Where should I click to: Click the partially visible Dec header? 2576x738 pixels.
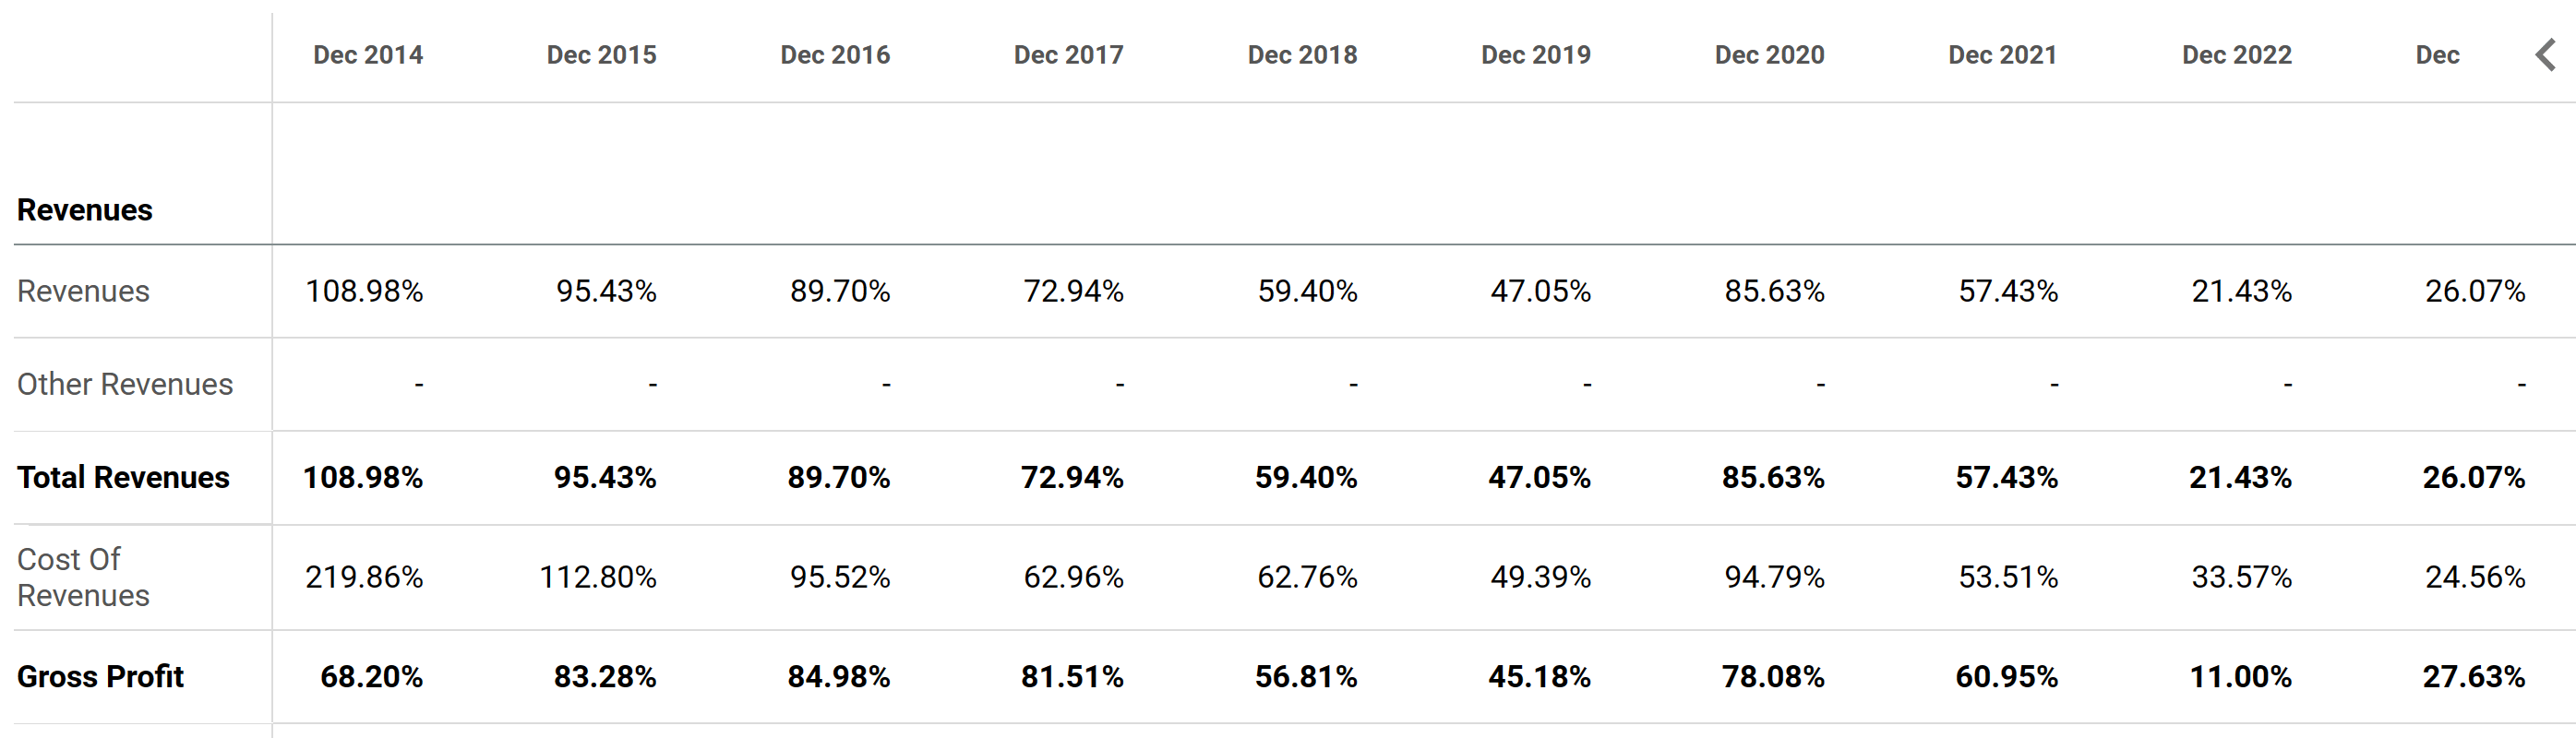tap(2437, 55)
